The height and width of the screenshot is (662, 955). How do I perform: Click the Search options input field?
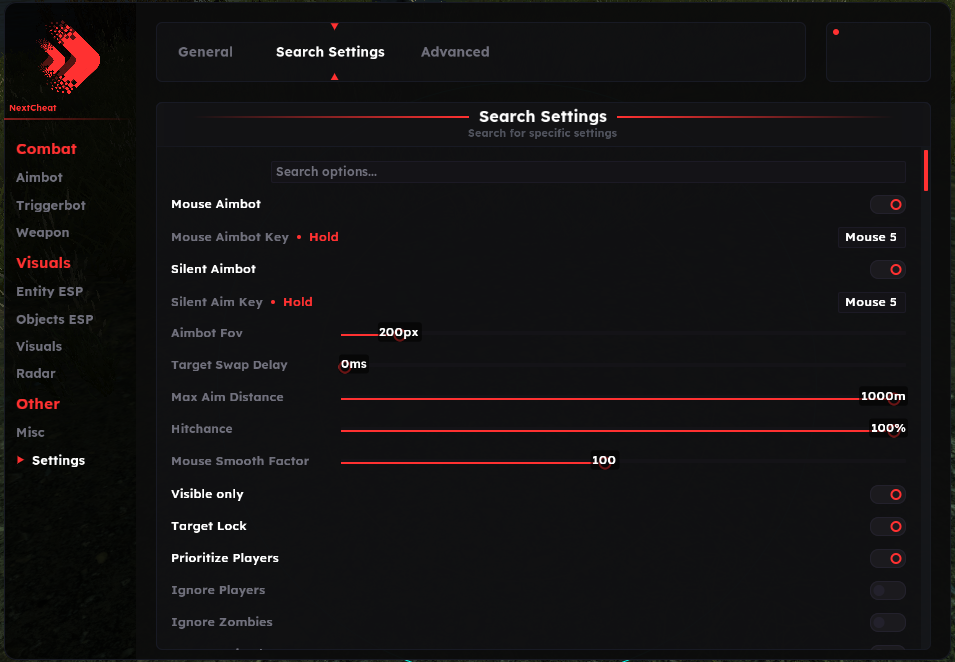coord(588,172)
